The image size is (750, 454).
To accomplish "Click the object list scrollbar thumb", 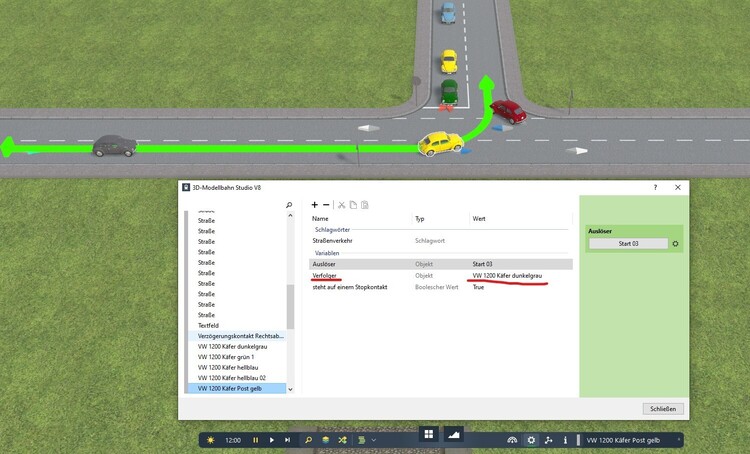I will click(x=290, y=306).
